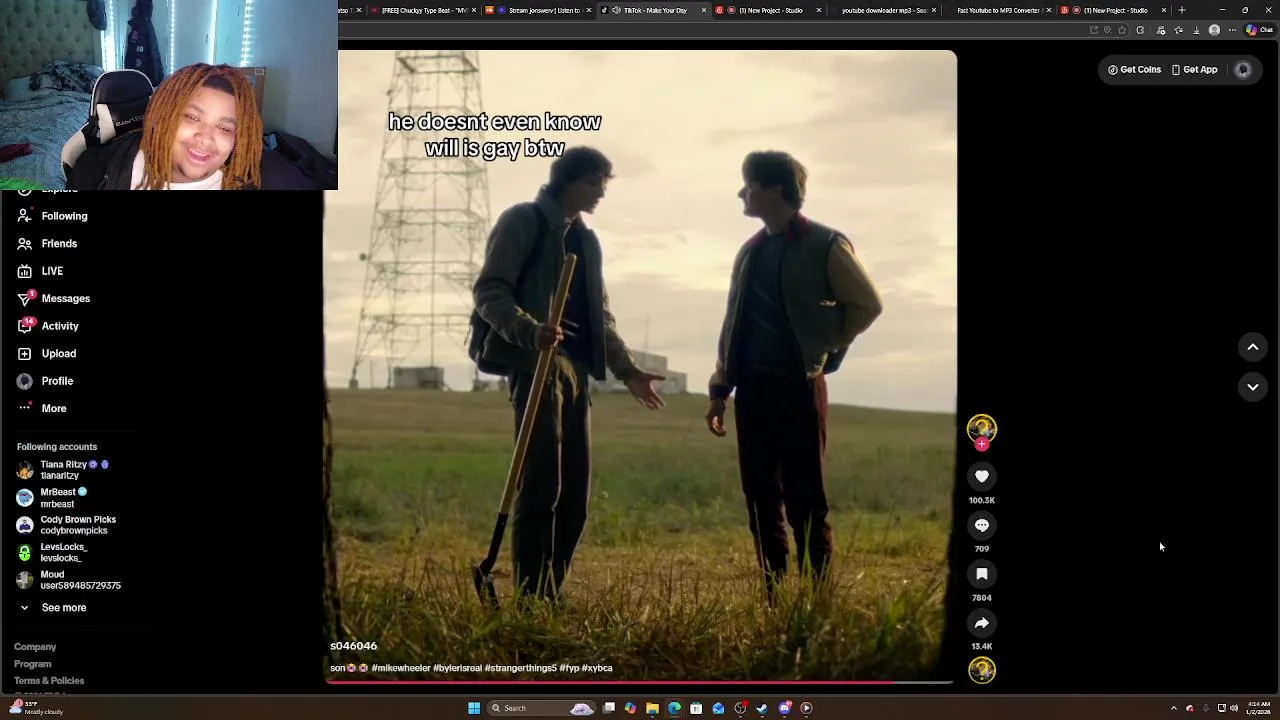Open LIVE section in sidebar
This screenshot has height=720, width=1280.
[40, 271]
